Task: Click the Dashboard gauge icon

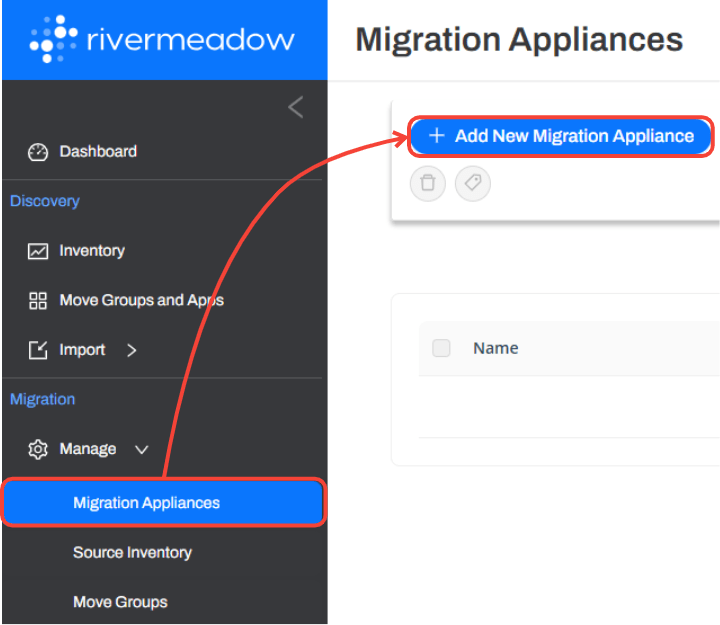Action: (x=38, y=152)
